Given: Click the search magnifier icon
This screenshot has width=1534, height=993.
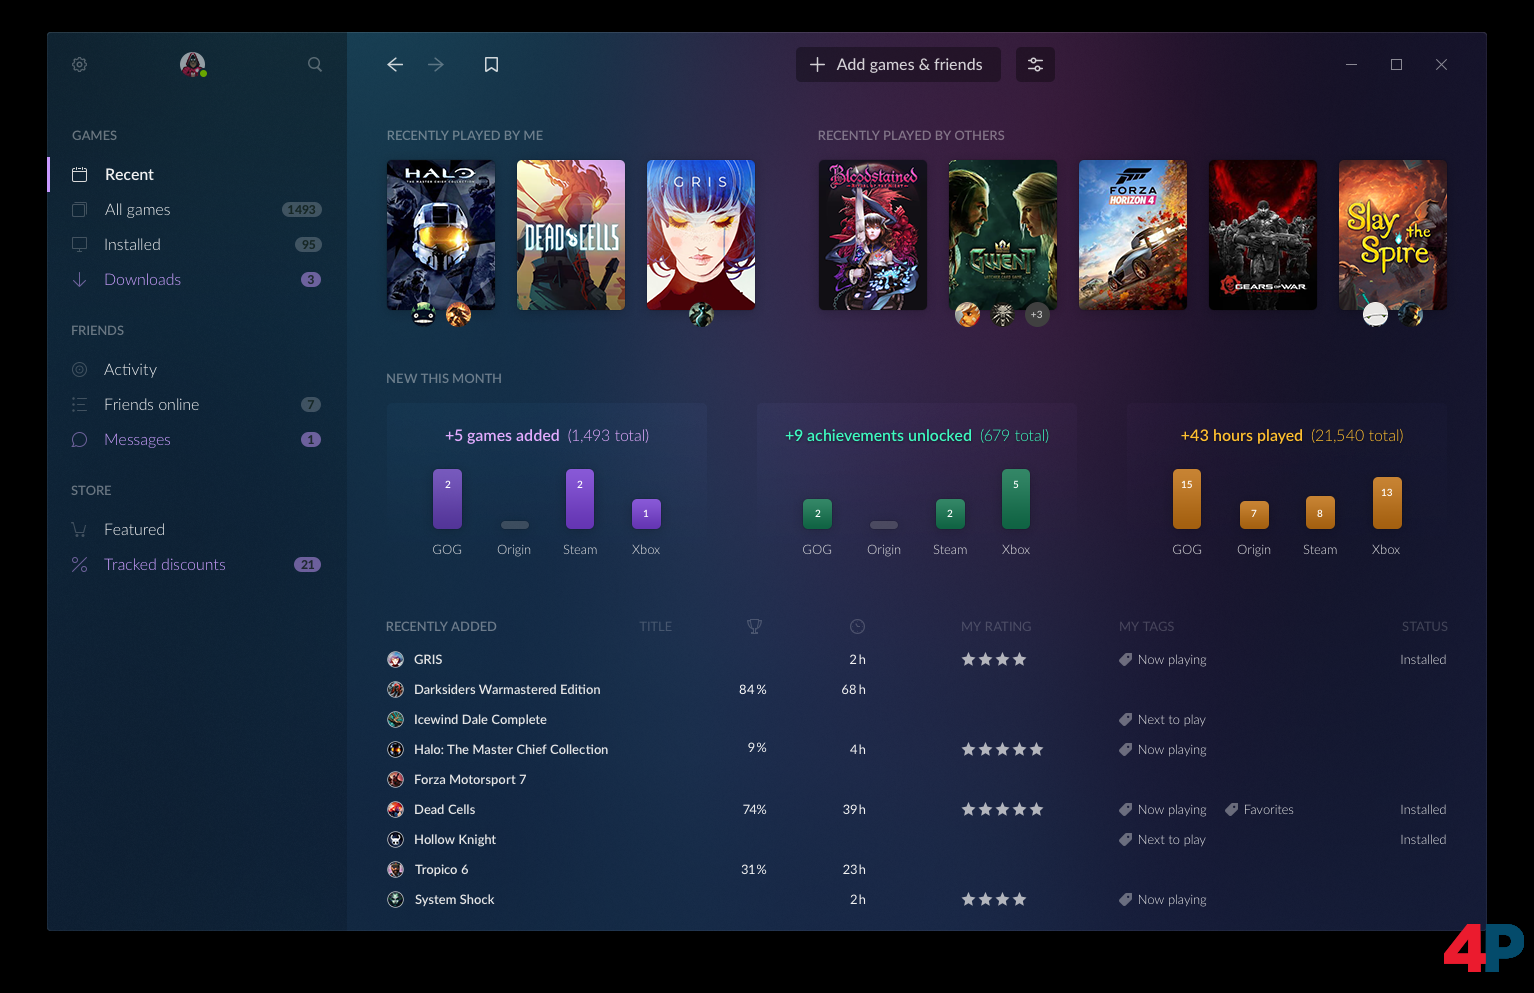Looking at the screenshot, I should click(315, 65).
